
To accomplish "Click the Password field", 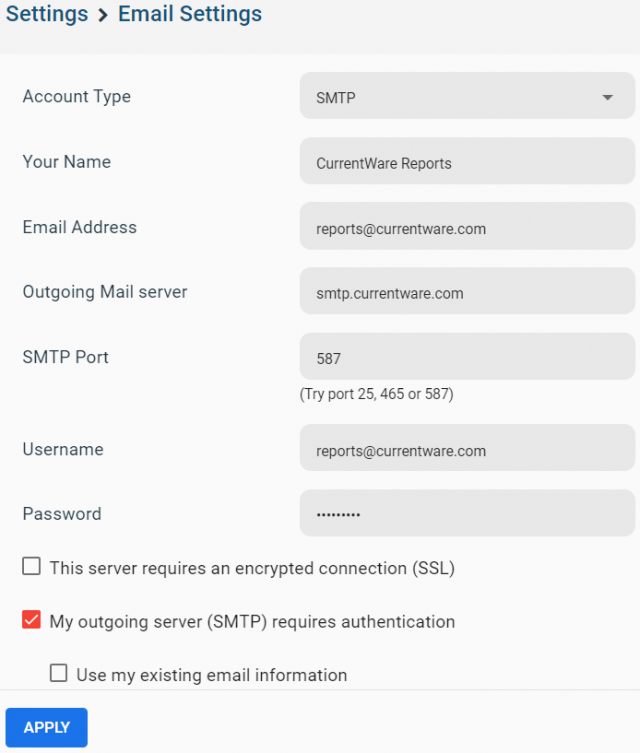I will (467, 513).
